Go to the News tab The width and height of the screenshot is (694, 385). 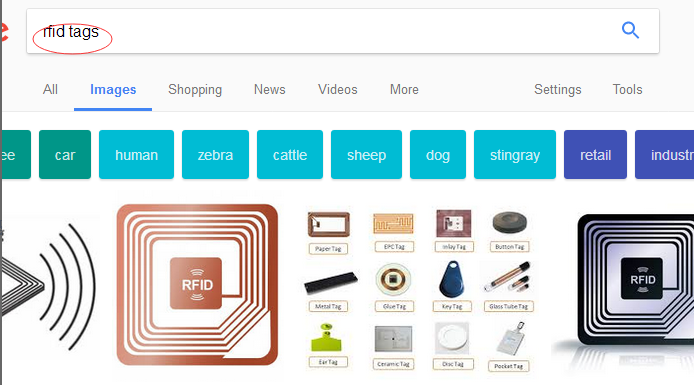(x=270, y=89)
